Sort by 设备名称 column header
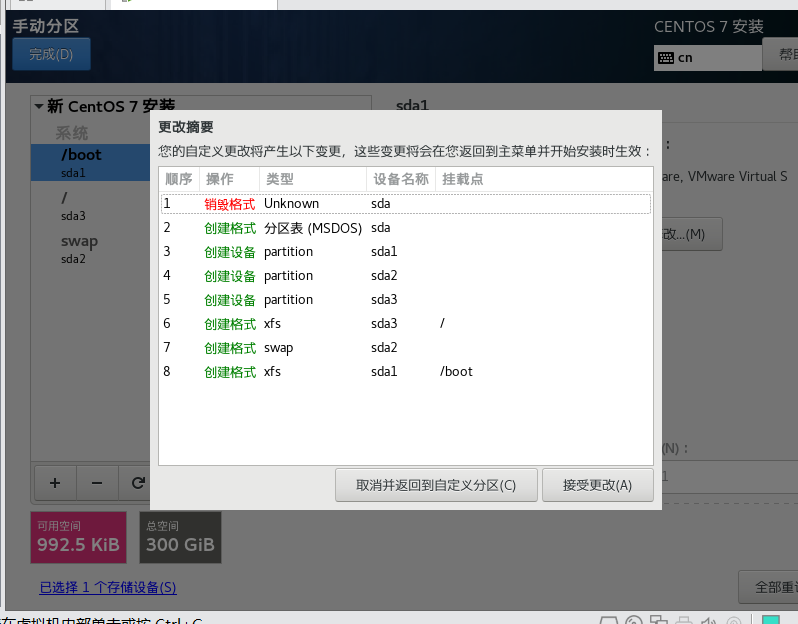Screen dimensions: 798x624 click(x=401, y=179)
